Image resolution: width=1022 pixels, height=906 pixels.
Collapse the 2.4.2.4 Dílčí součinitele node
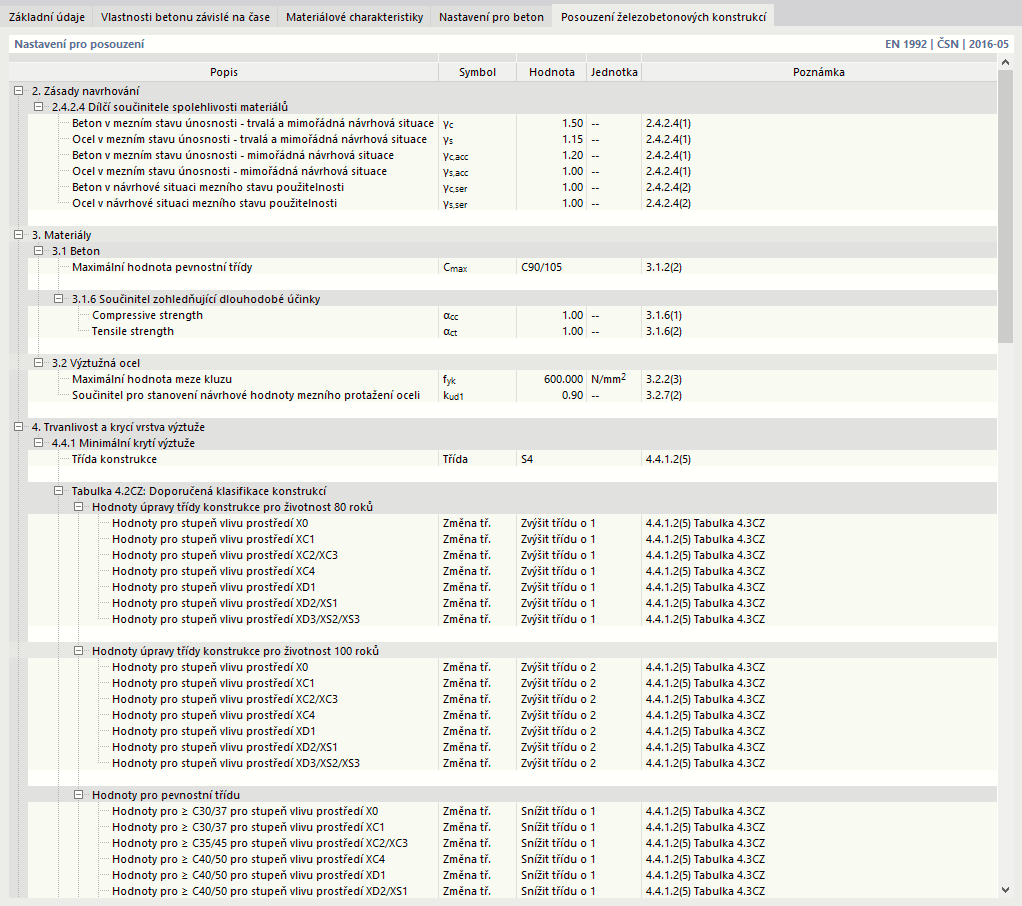coord(38,107)
